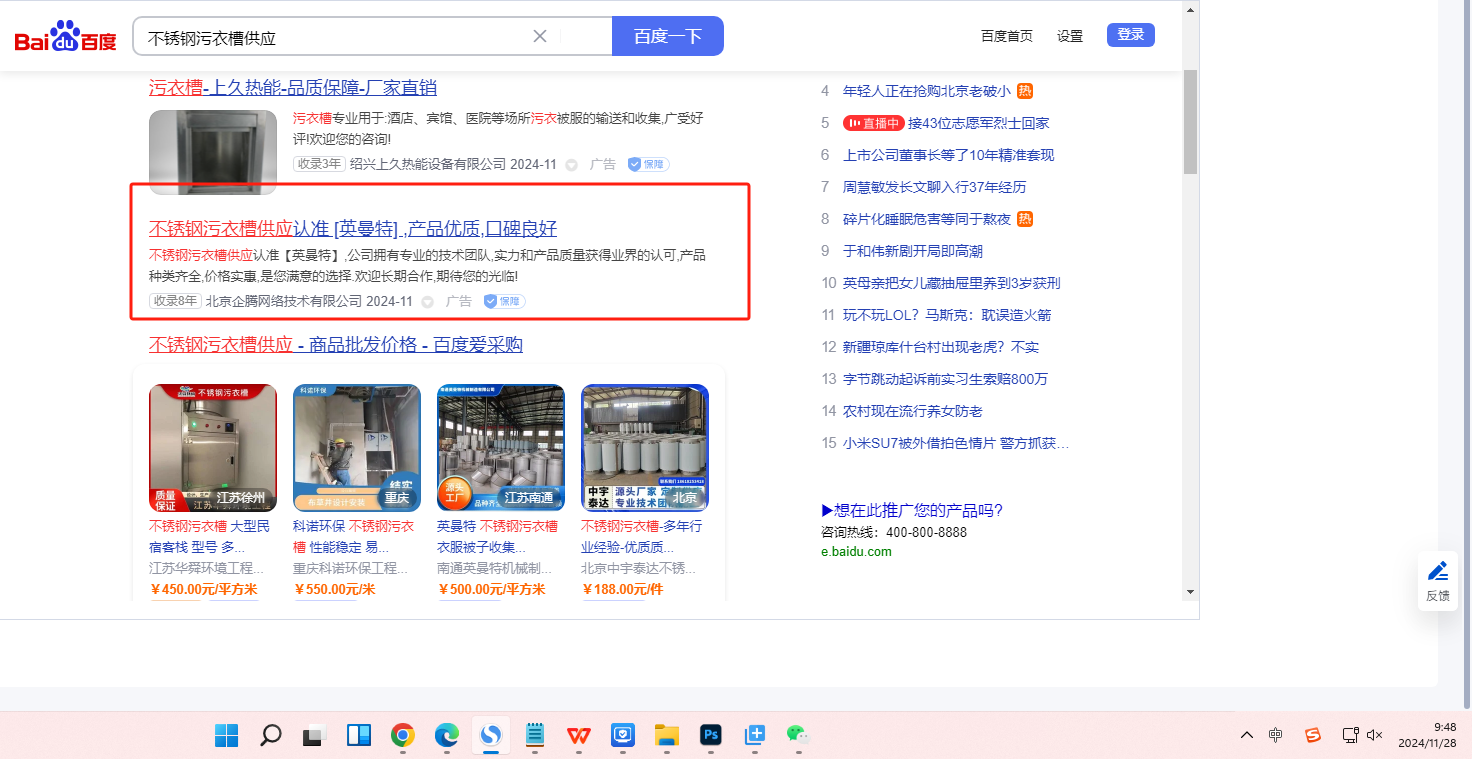Click the ￥450.00元/平方米 price text

pyautogui.click(x=203, y=589)
